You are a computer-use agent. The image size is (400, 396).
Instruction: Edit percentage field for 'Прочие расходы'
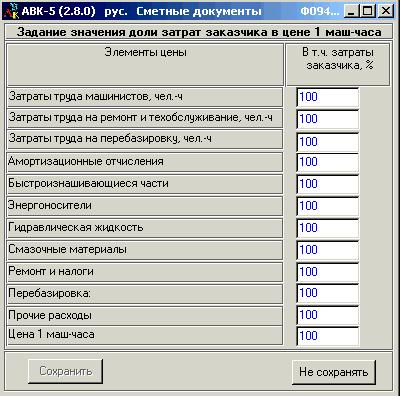pos(328,315)
